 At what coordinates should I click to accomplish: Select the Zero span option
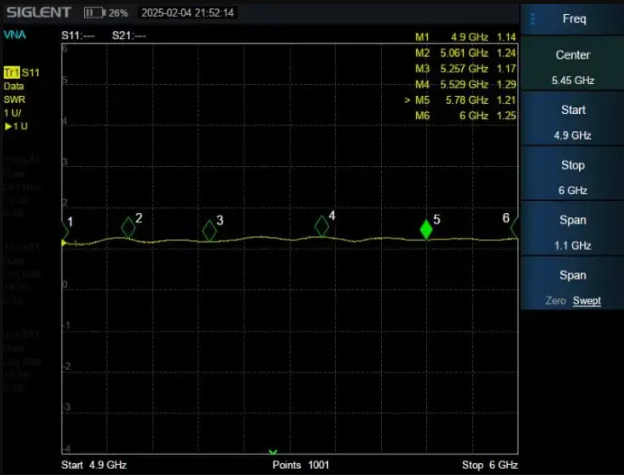556,300
